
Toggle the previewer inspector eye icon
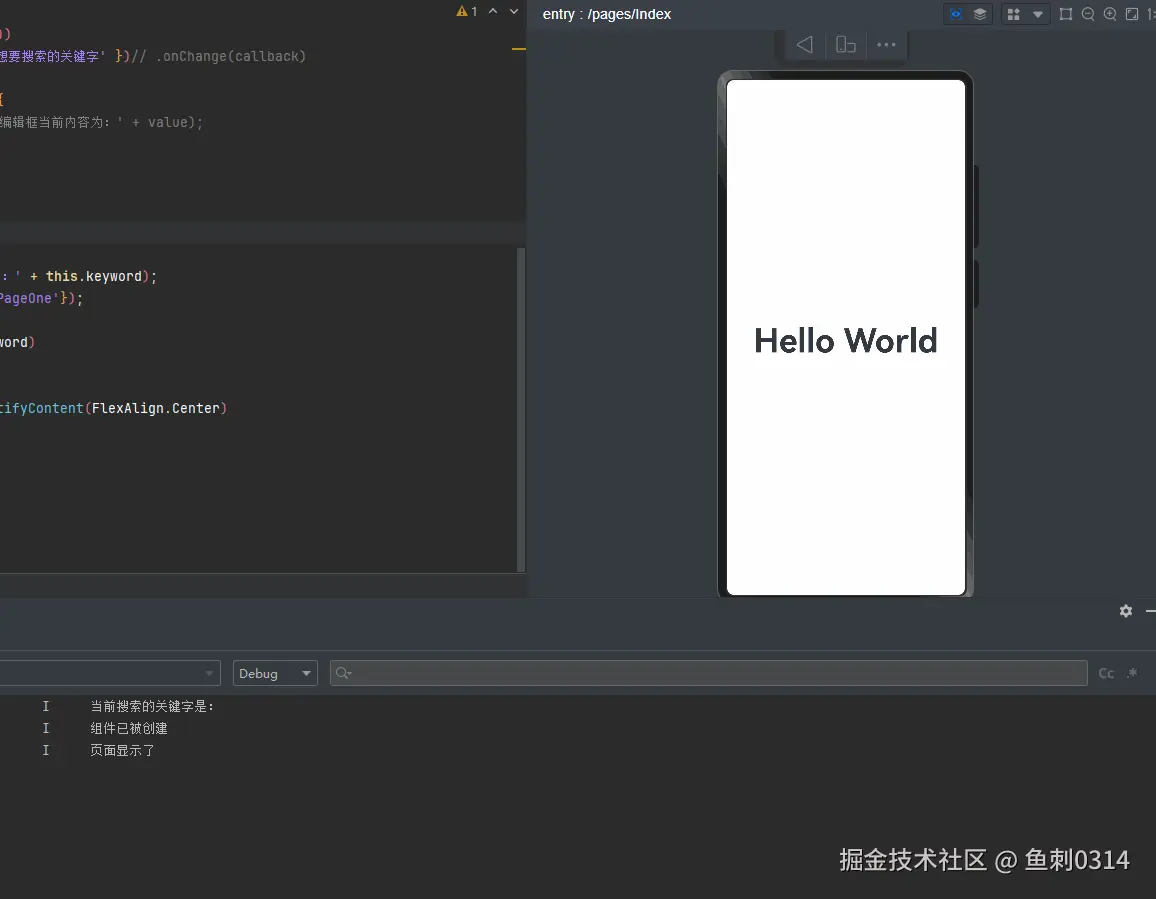click(957, 14)
